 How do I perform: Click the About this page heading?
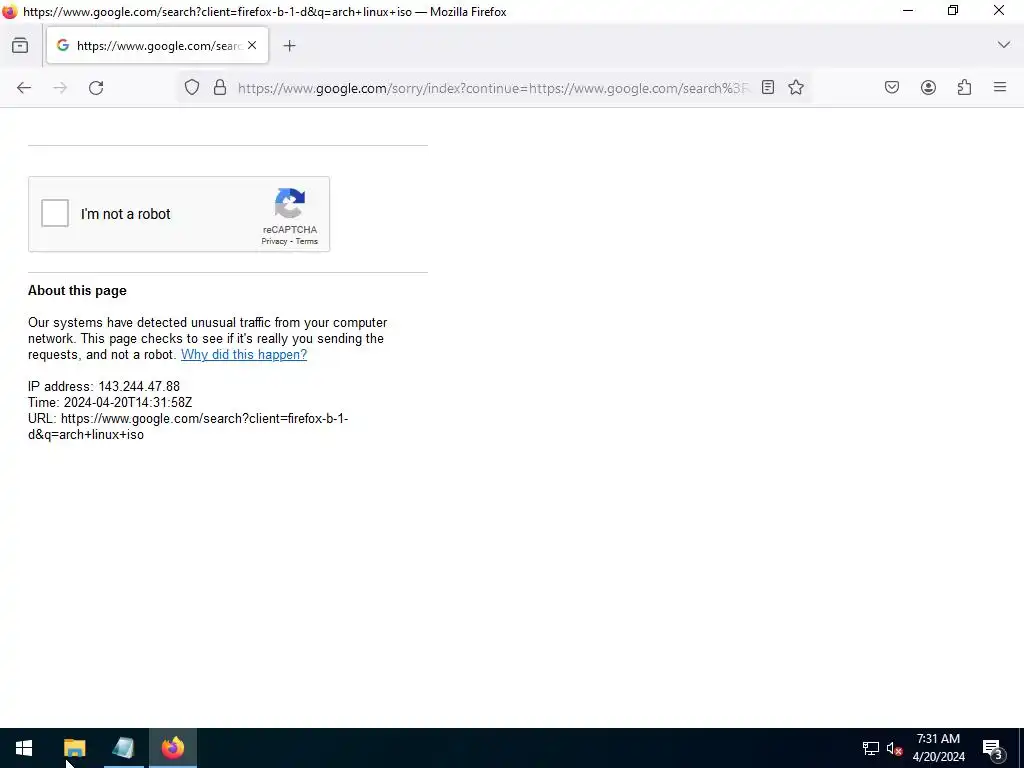77,291
